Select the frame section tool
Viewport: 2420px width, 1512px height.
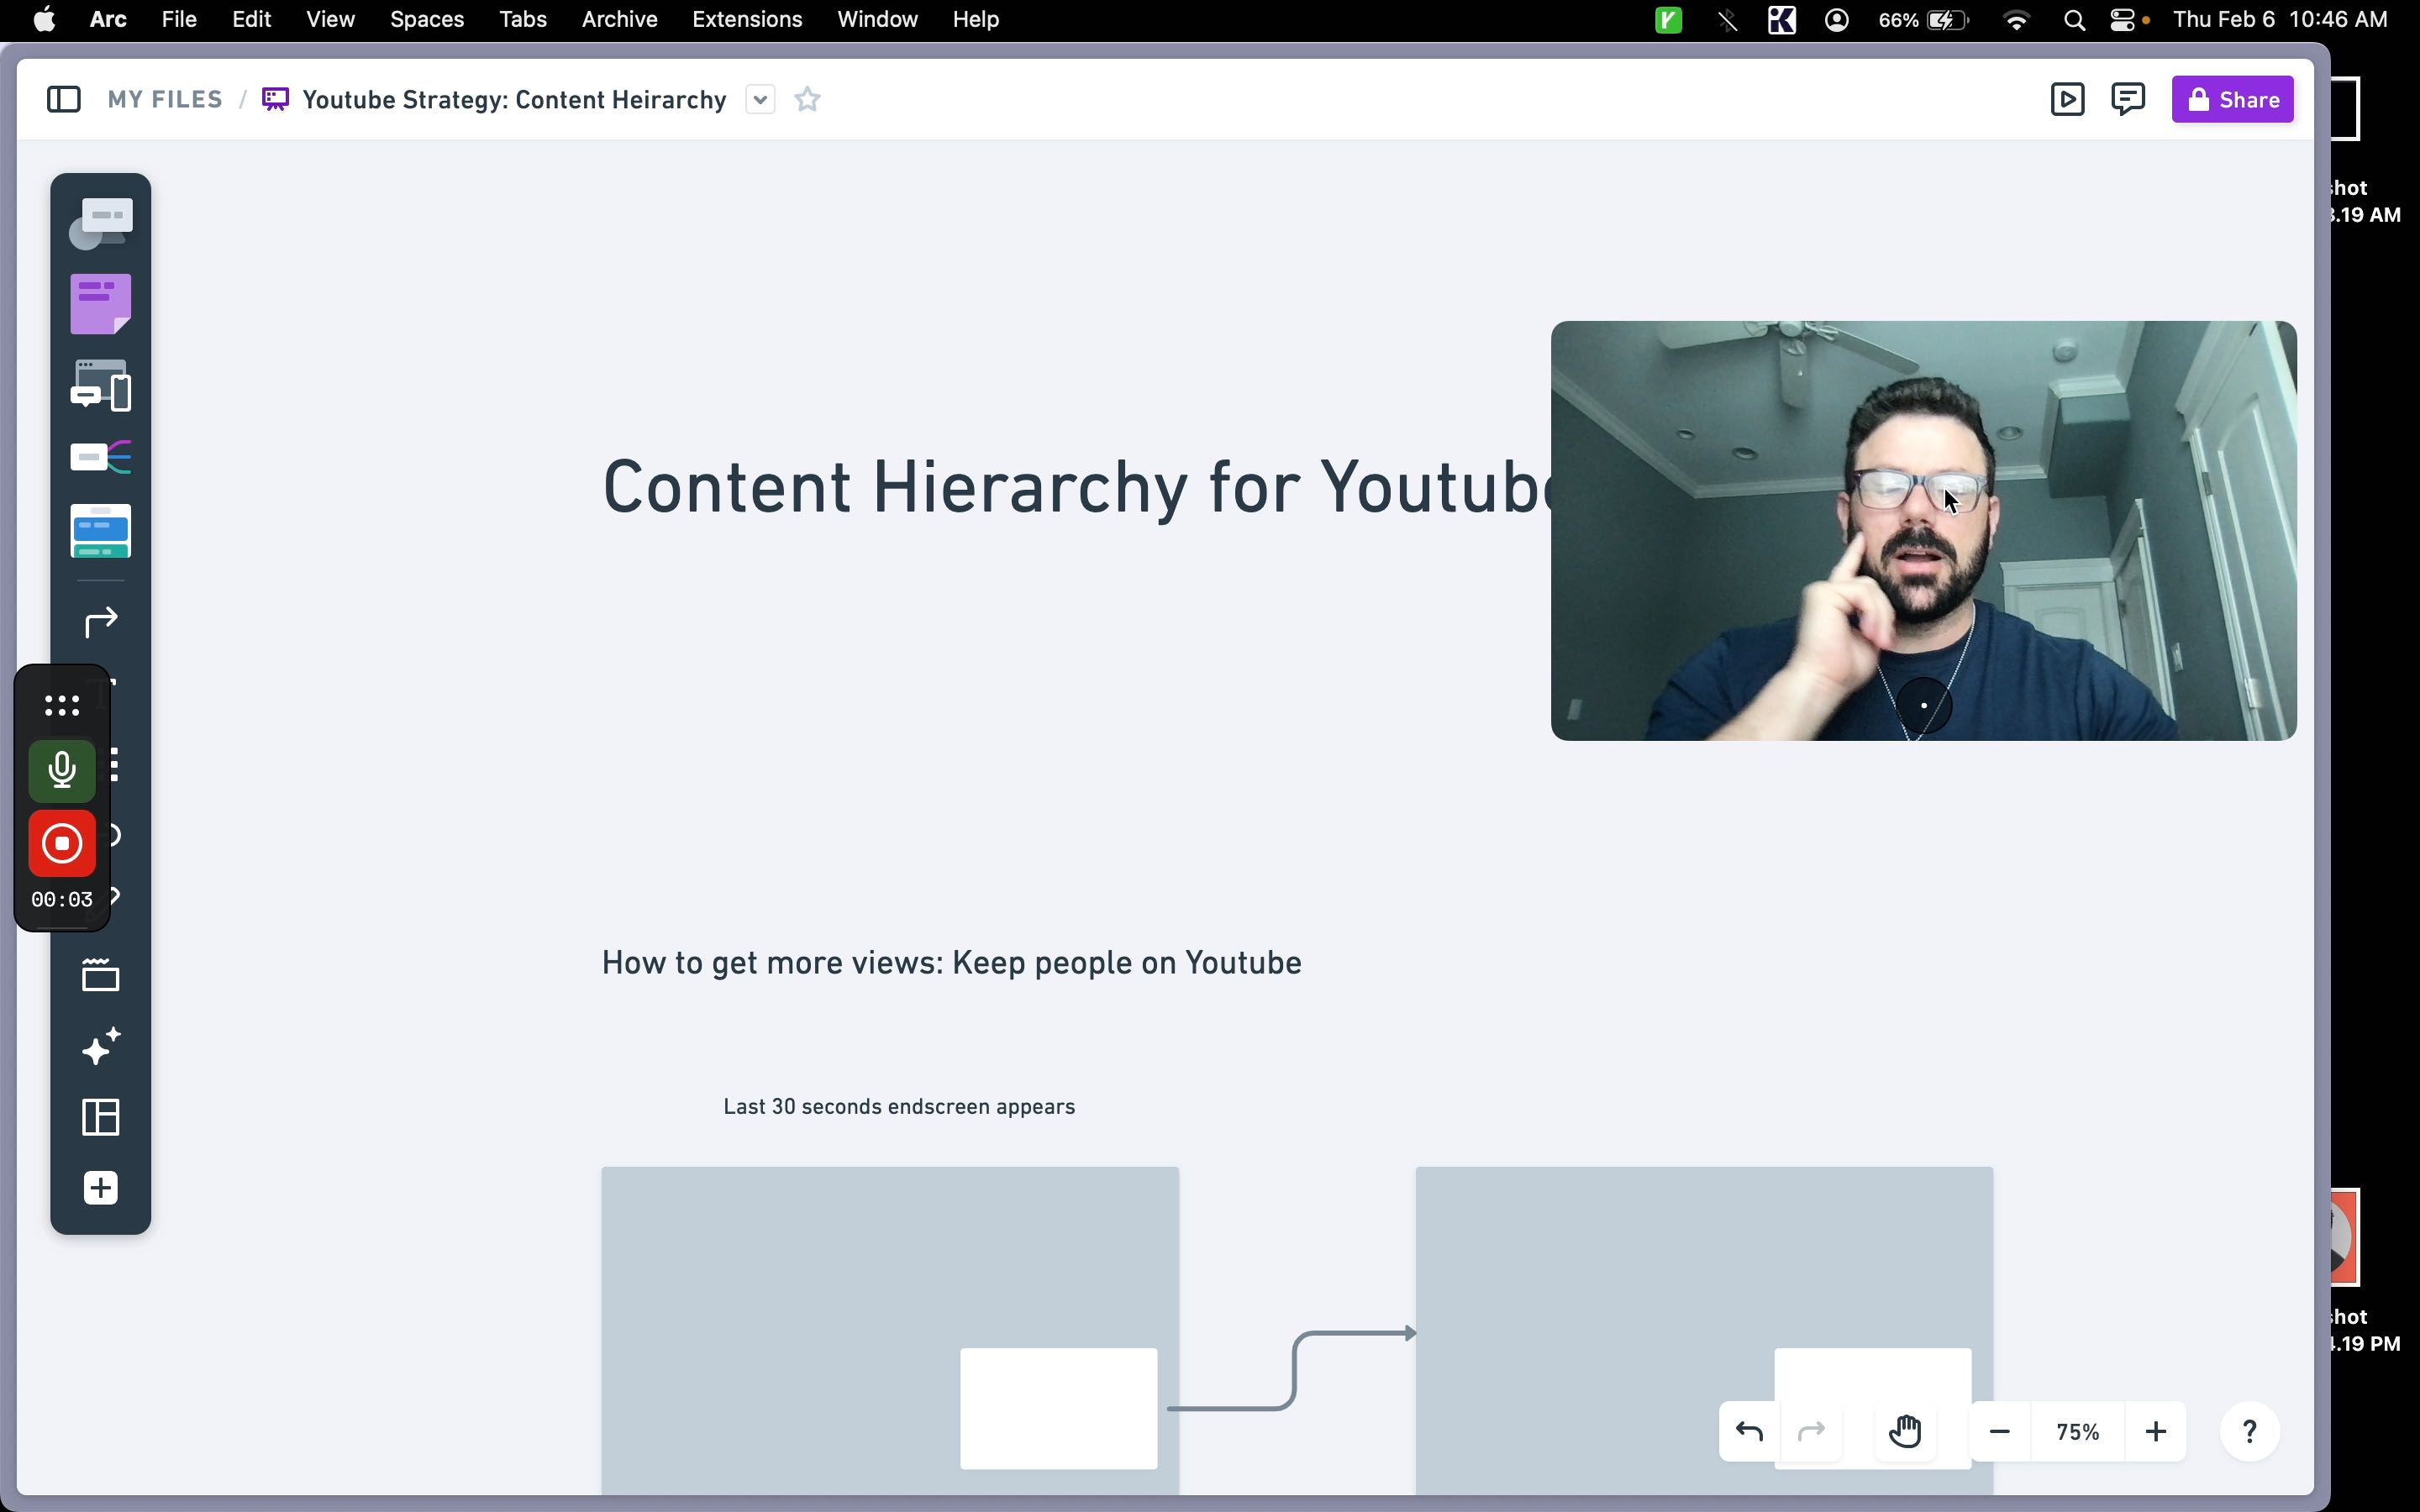[101, 975]
